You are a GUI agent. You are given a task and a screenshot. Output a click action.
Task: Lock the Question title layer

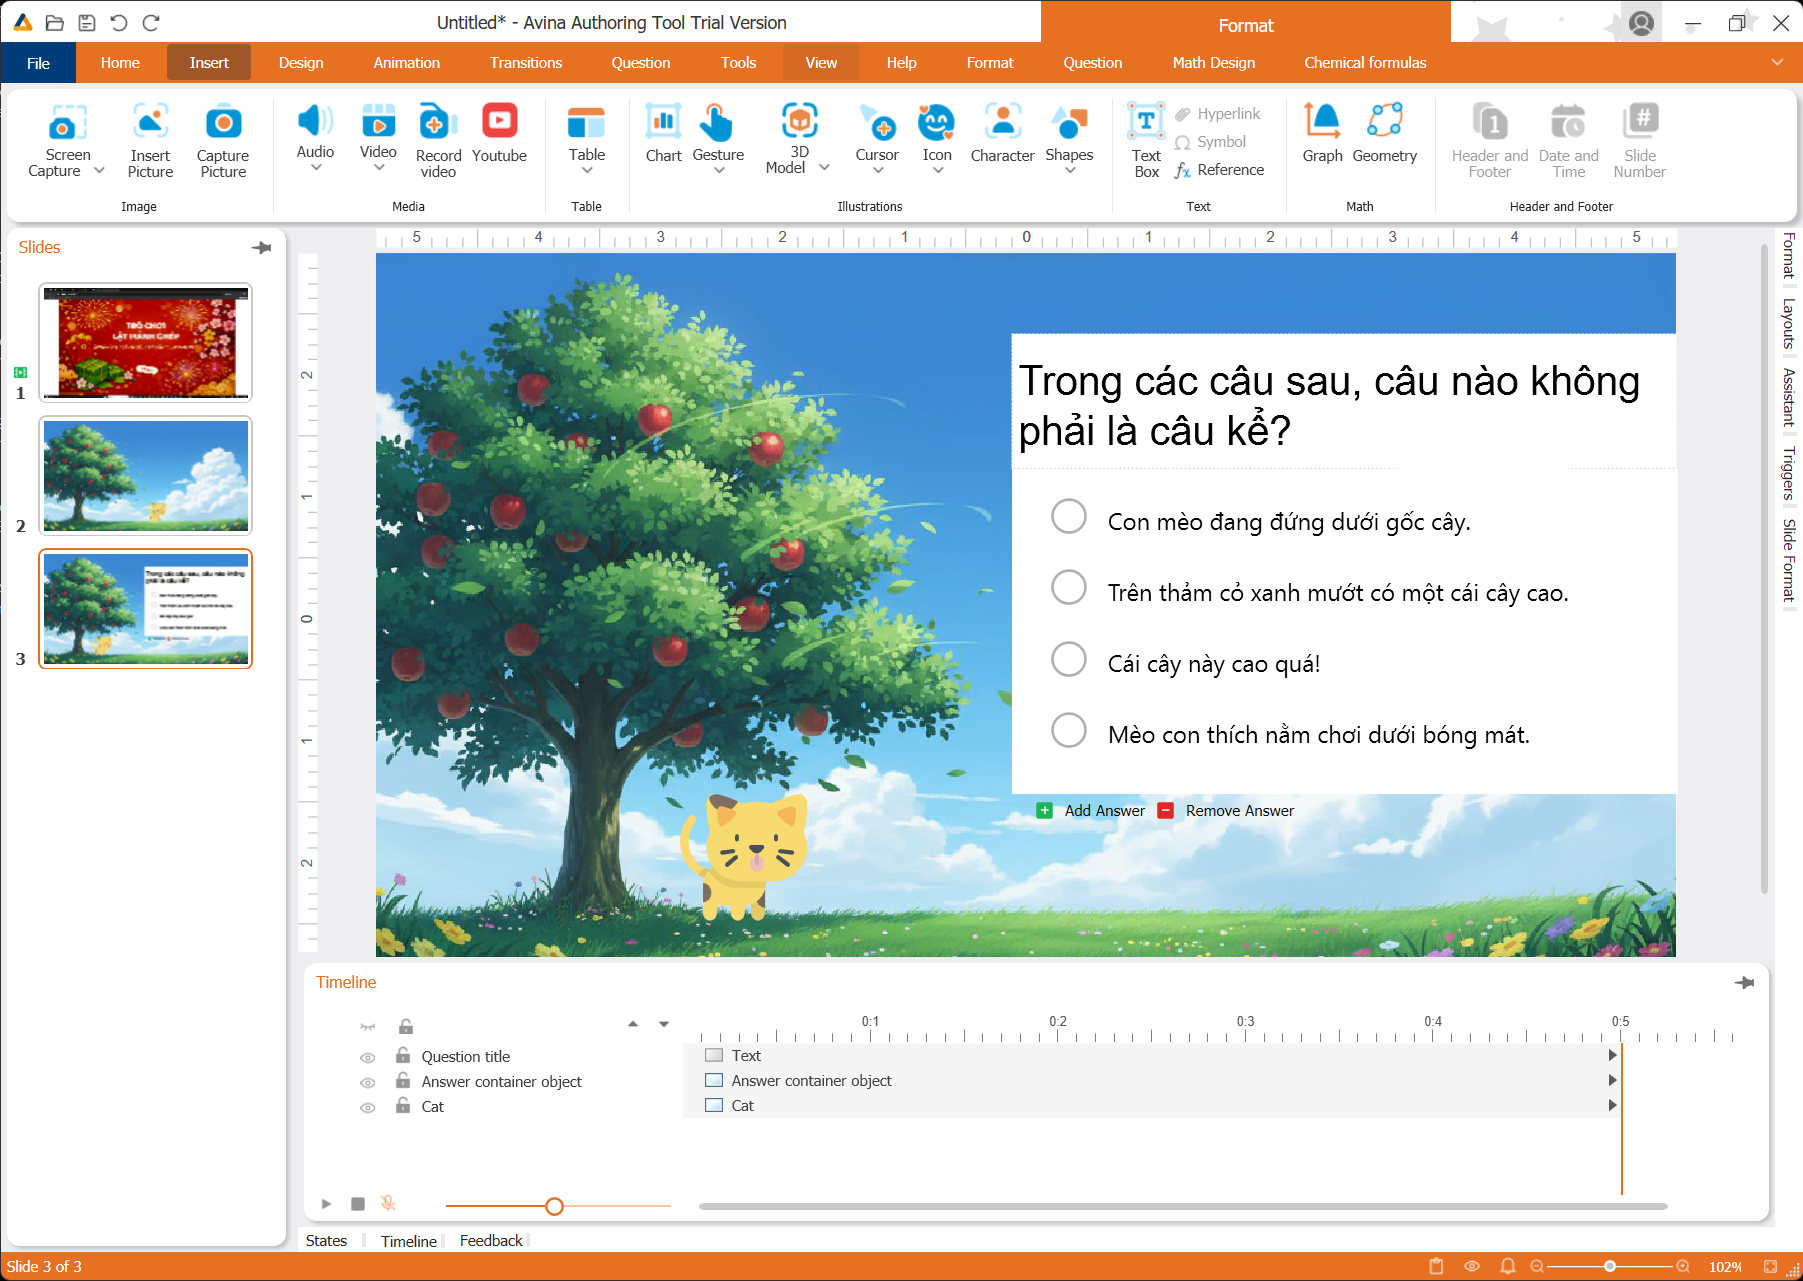click(403, 1056)
